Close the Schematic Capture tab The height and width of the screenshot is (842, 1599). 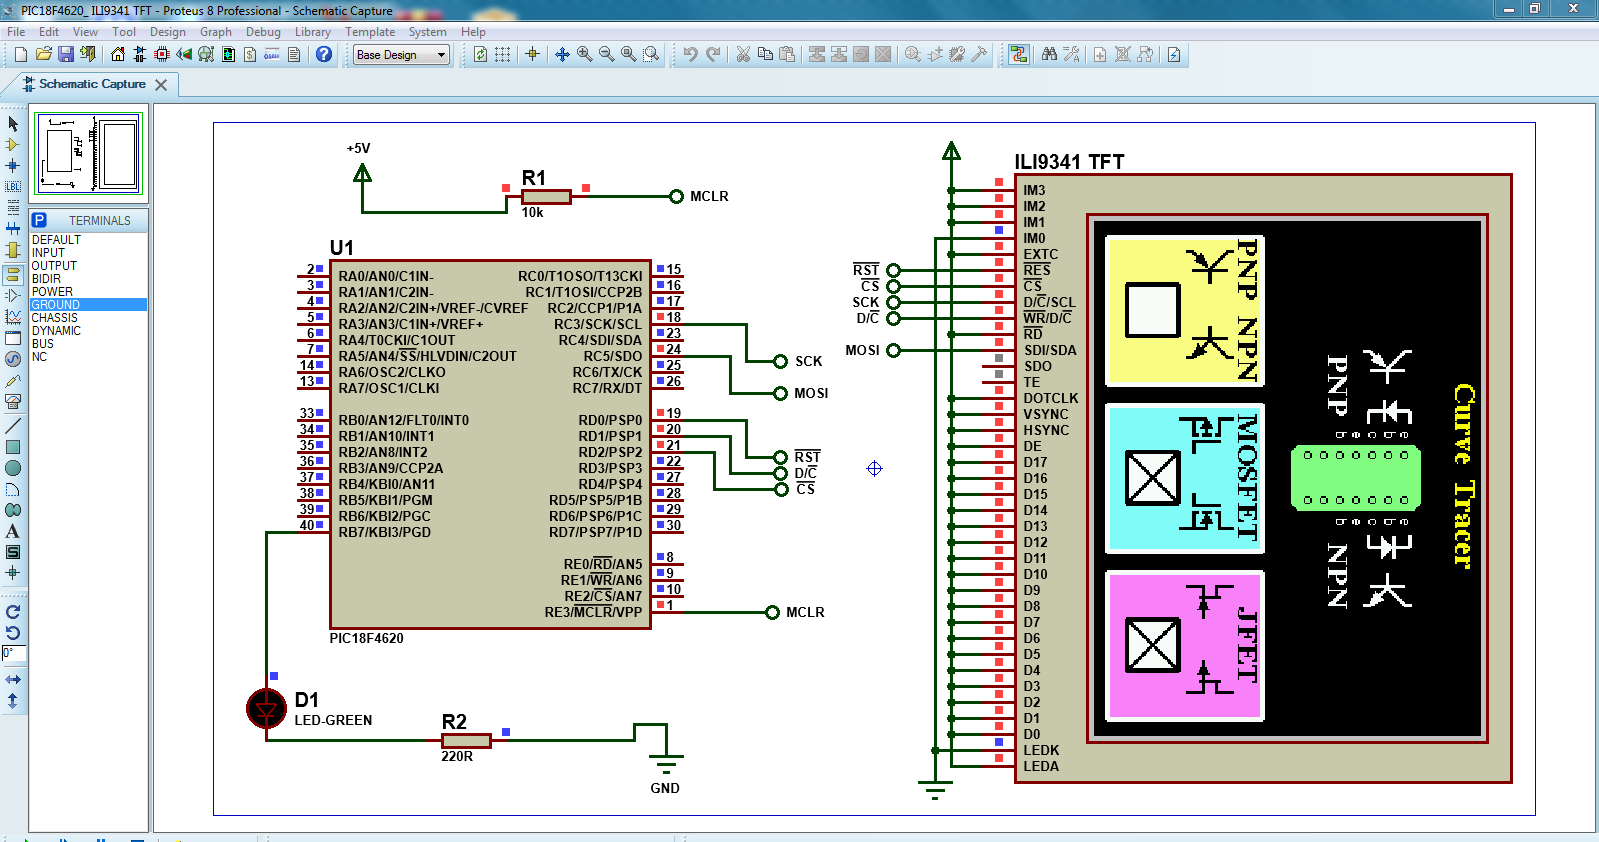(x=161, y=85)
